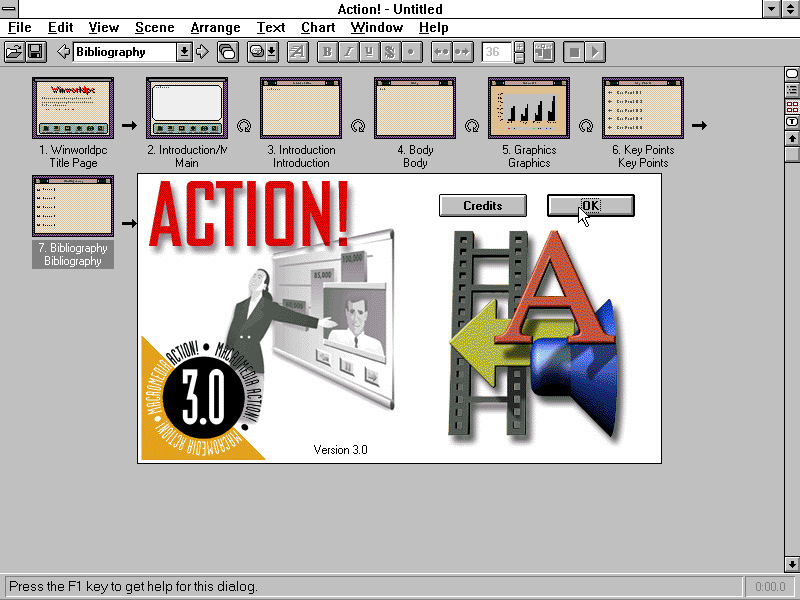
Task: Select the scene 7 Bibliography thumbnail
Action: click(73, 206)
